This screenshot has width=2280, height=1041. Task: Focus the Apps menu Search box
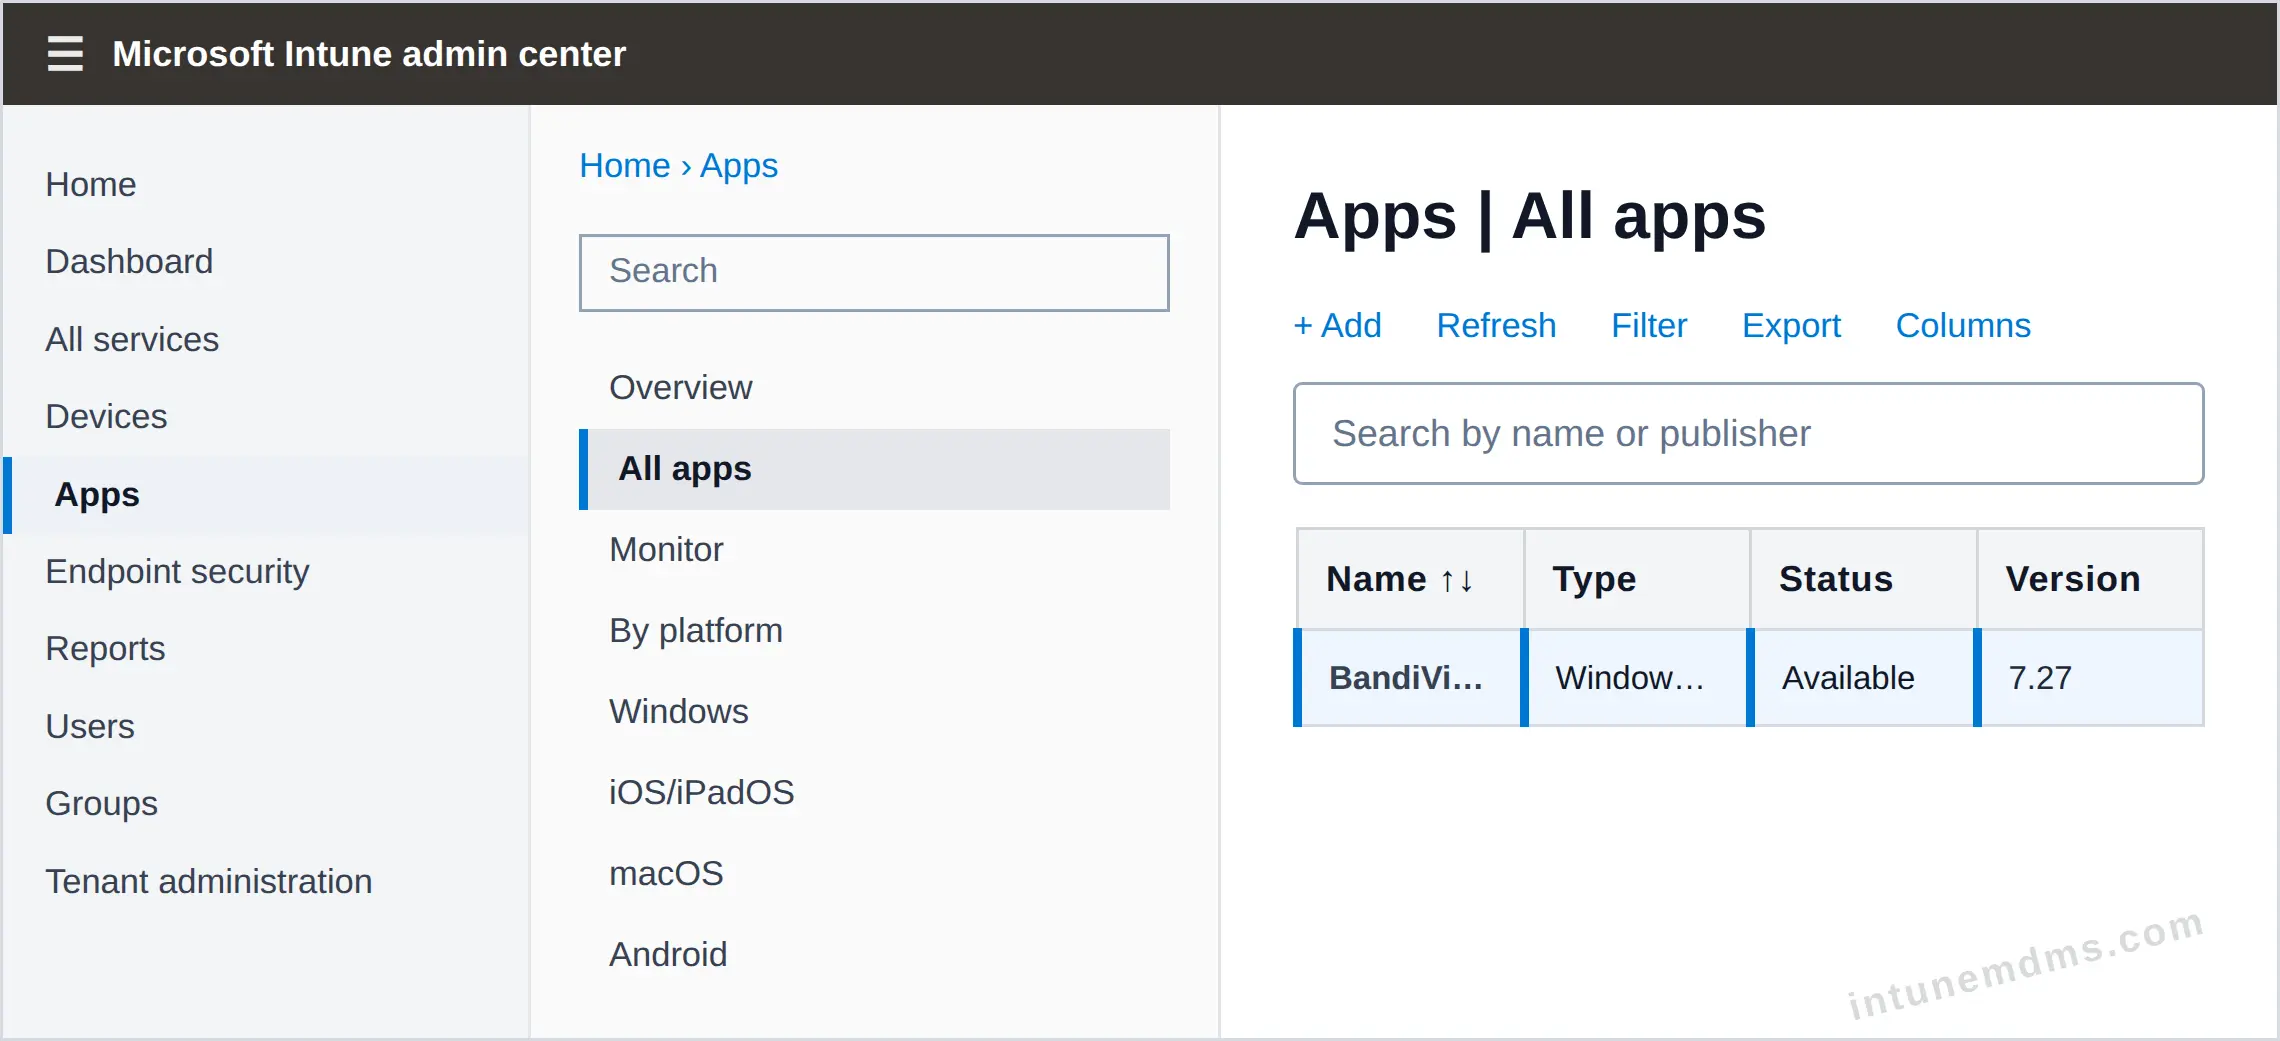click(x=874, y=272)
